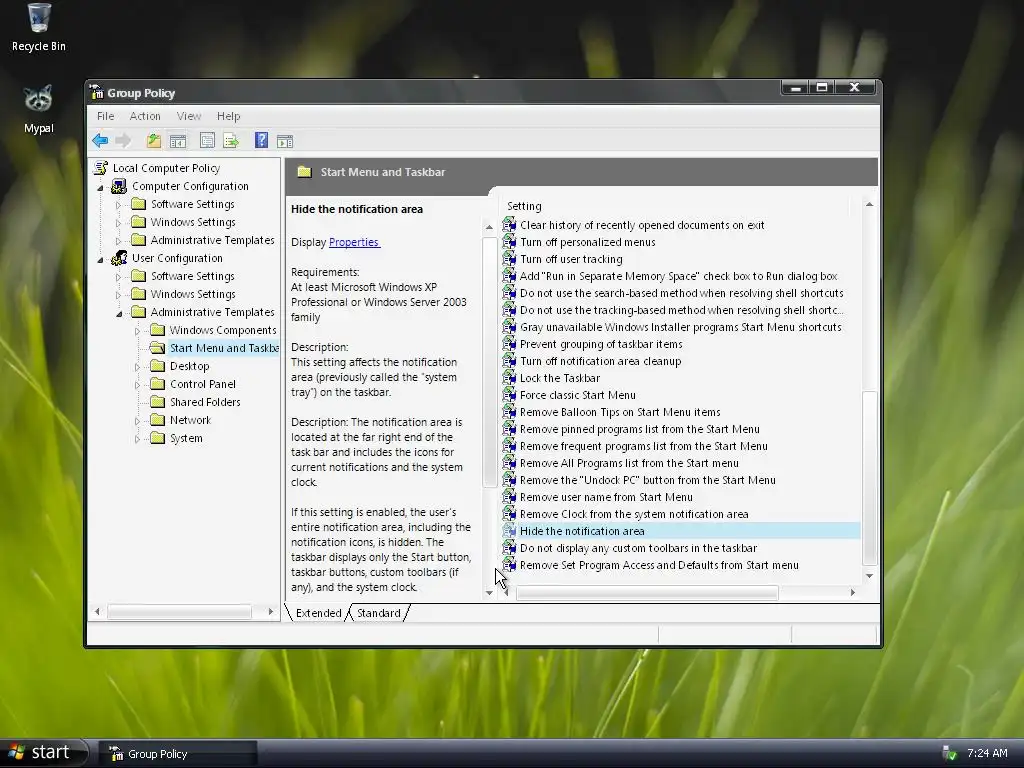Toggle Show/Hide Console Tree toolbar icon
Viewport: 1024px width, 768px height.
tap(178, 140)
